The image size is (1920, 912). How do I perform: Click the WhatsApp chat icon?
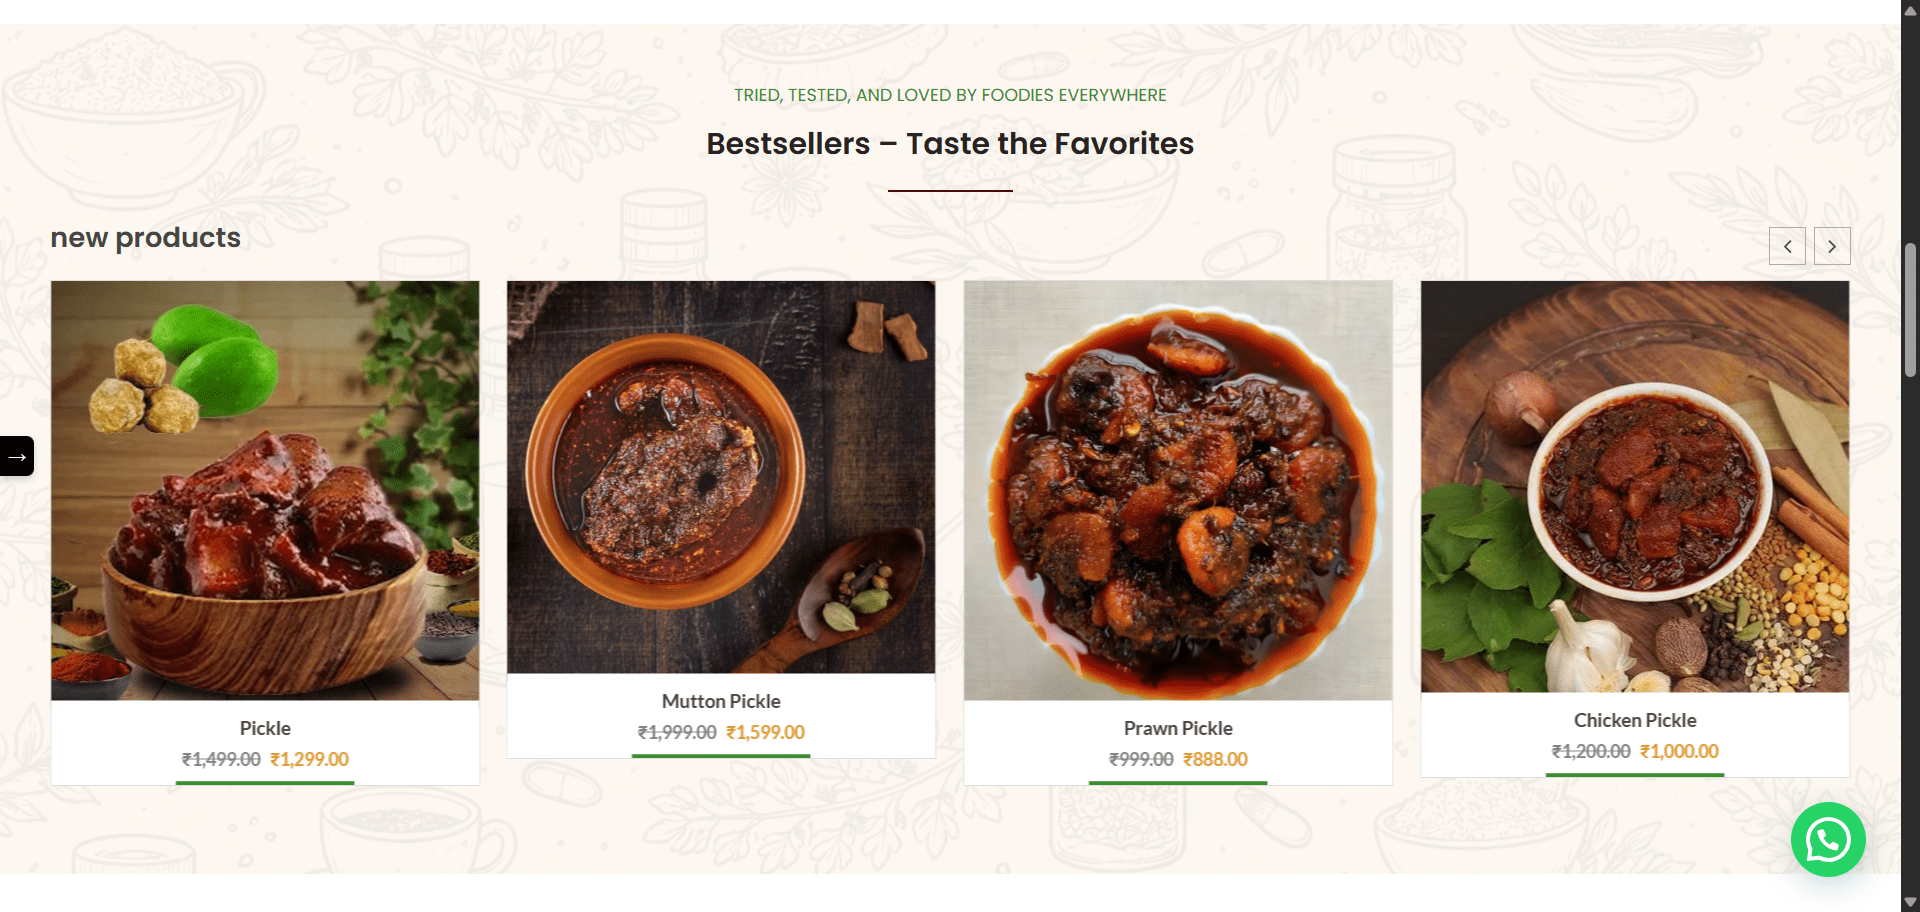click(1827, 840)
